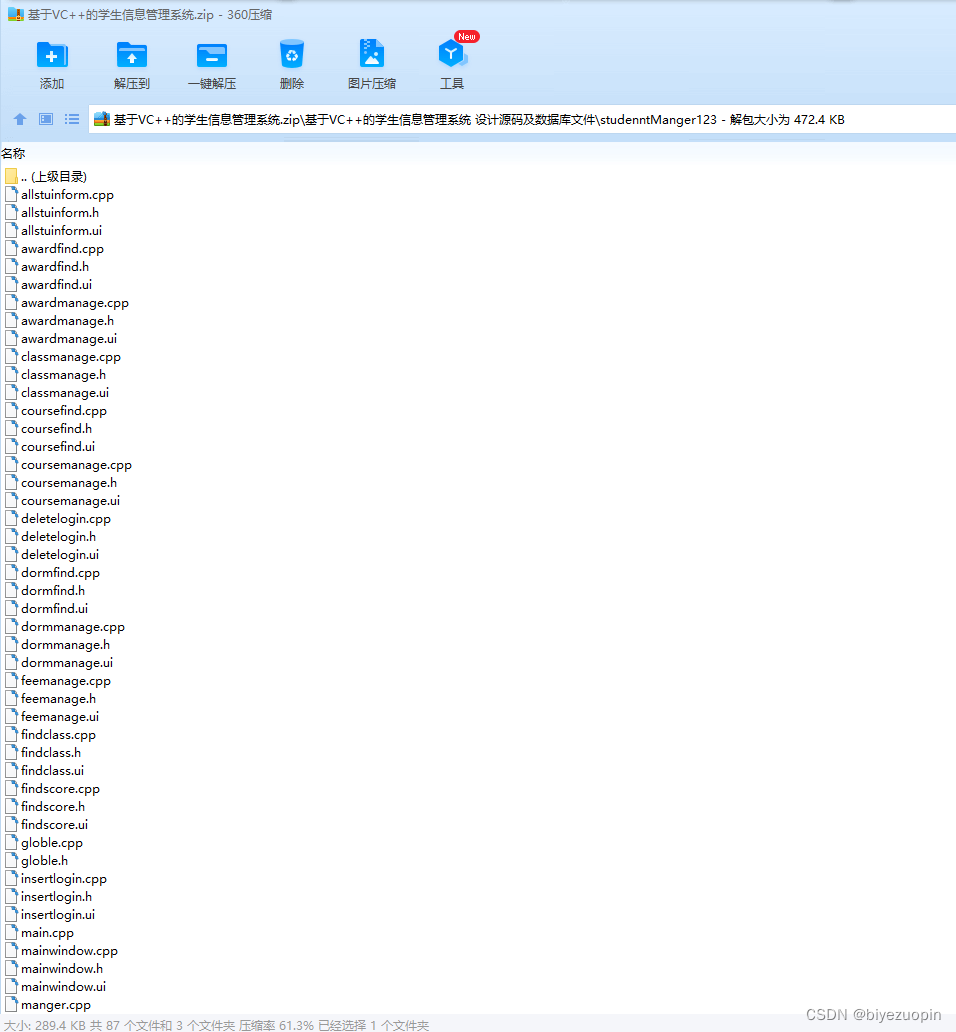Select file findscore.ui
The width and height of the screenshot is (956, 1032).
click(47, 824)
